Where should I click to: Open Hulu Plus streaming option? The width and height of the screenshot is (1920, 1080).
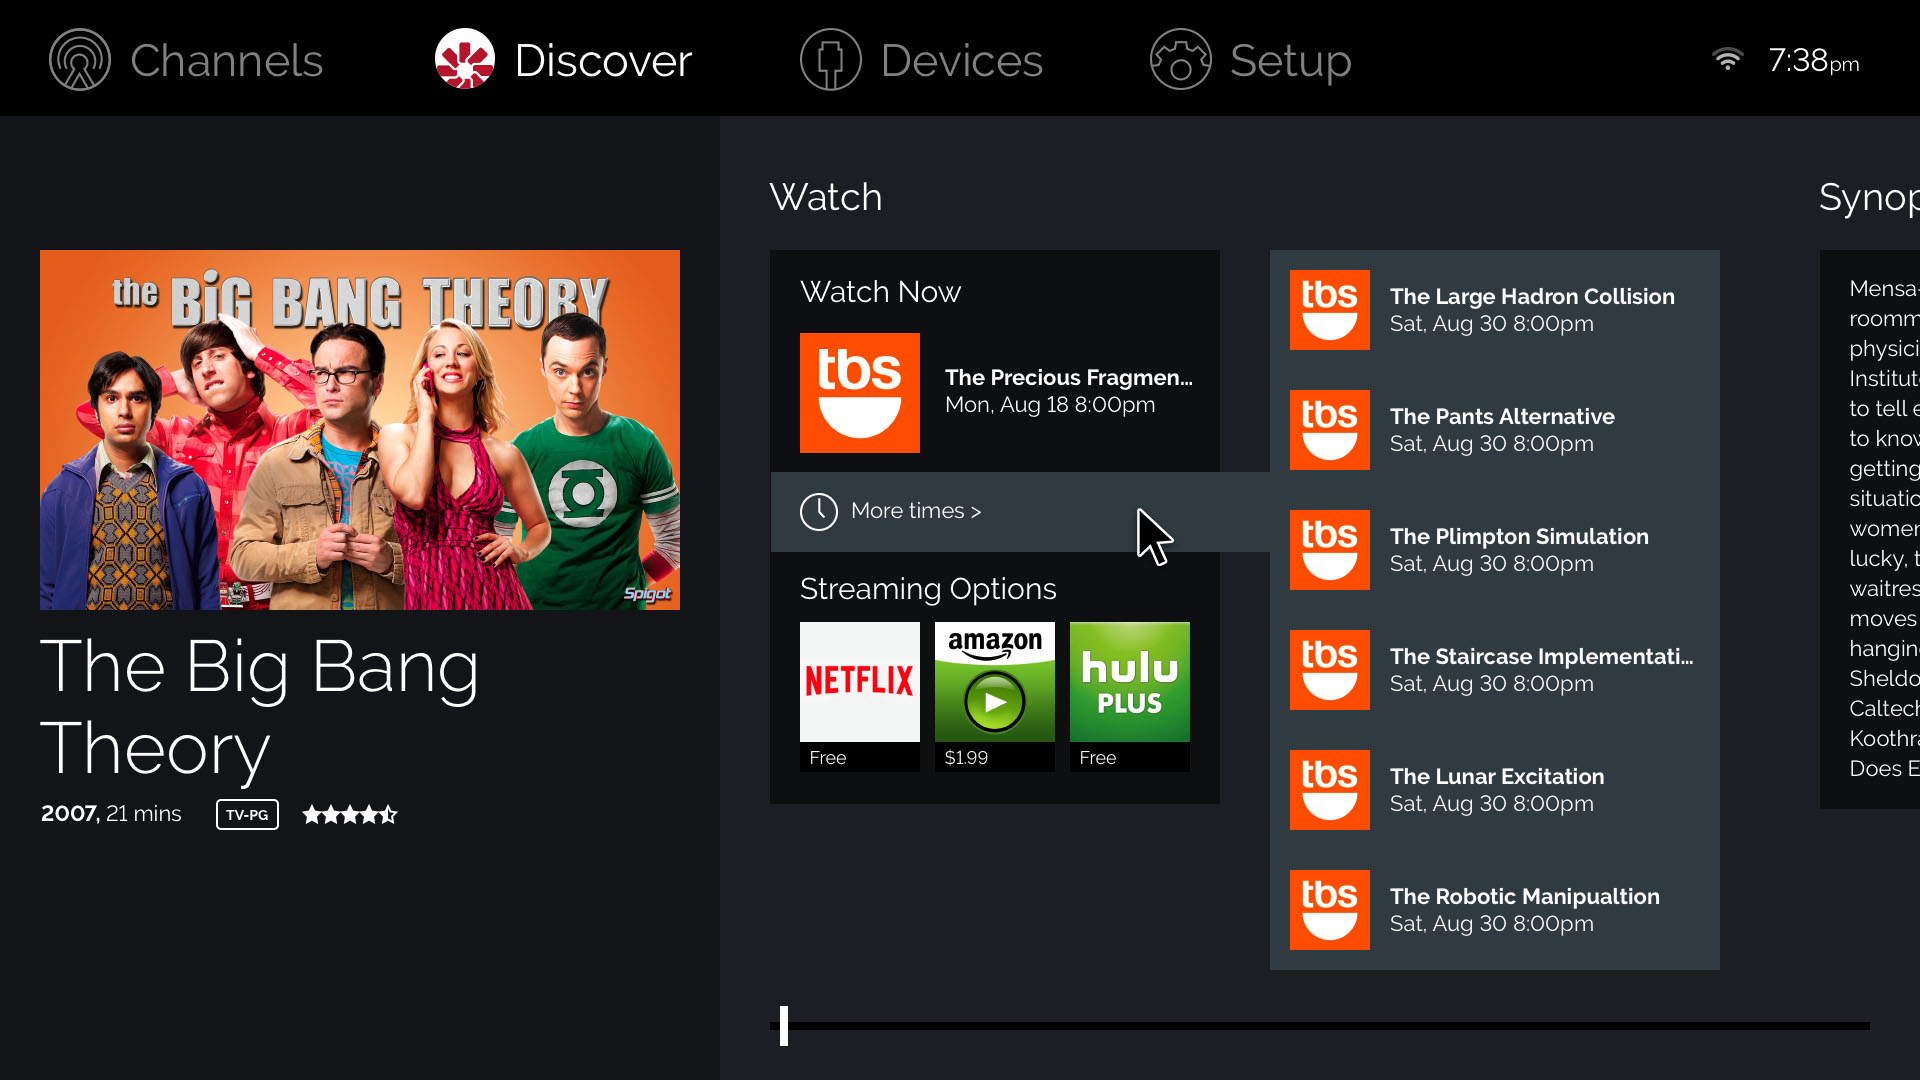pyautogui.click(x=1130, y=682)
